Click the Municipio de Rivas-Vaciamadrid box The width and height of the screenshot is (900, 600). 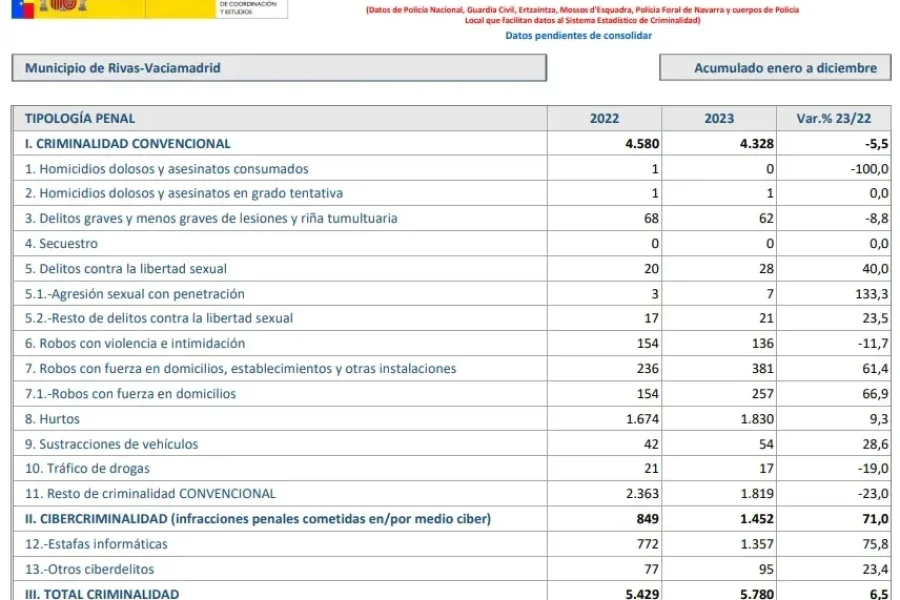click(x=279, y=68)
